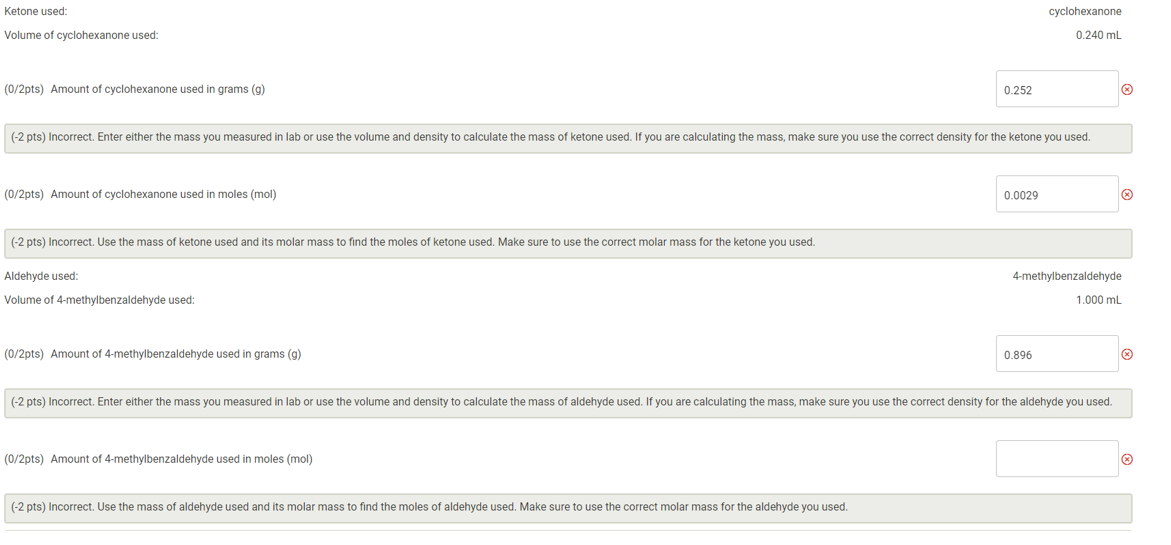Click the red incorrect icon beside 0.896

pyautogui.click(x=1127, y=354)
